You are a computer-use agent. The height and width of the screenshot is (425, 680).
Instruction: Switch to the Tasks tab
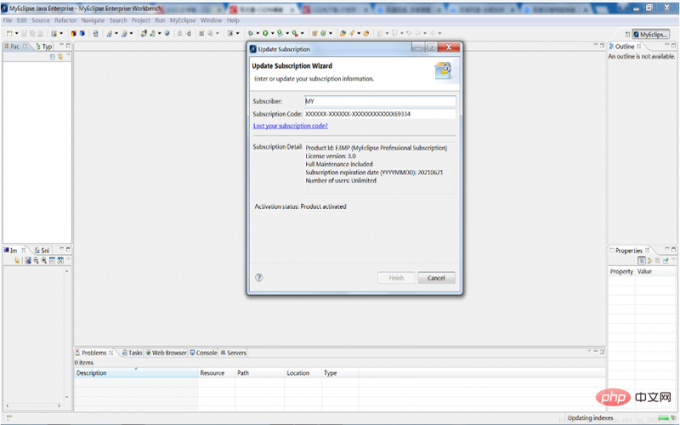coord(132,353)
